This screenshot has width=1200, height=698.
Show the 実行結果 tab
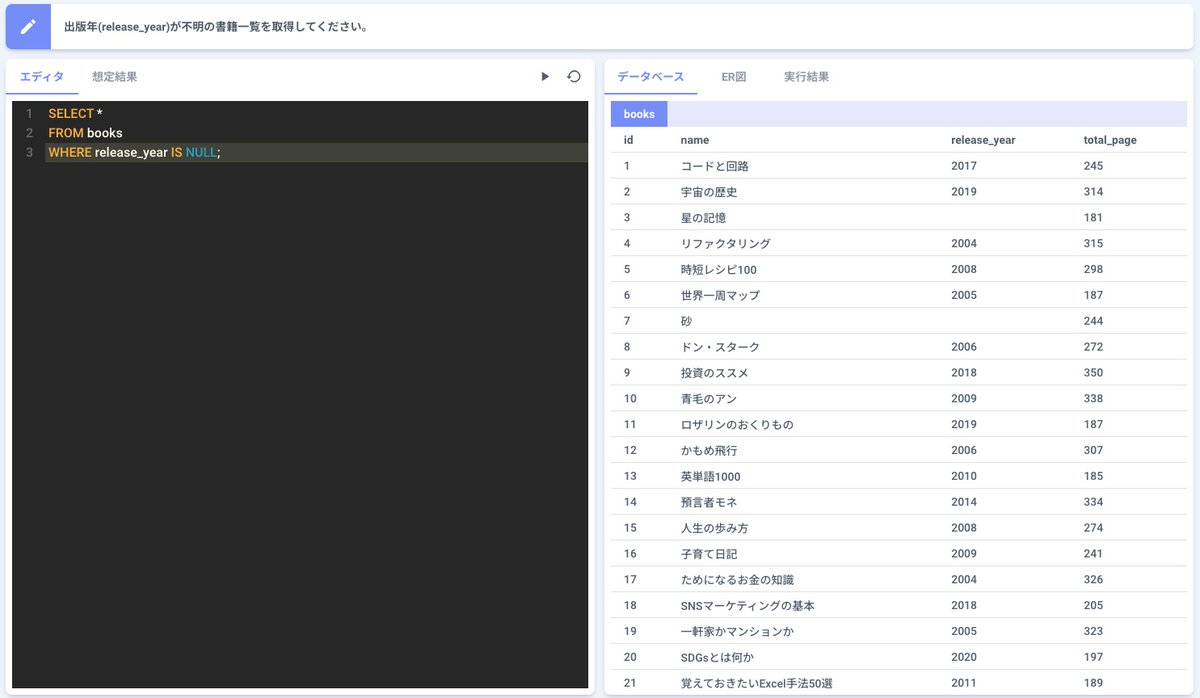[x=806, y=77]
